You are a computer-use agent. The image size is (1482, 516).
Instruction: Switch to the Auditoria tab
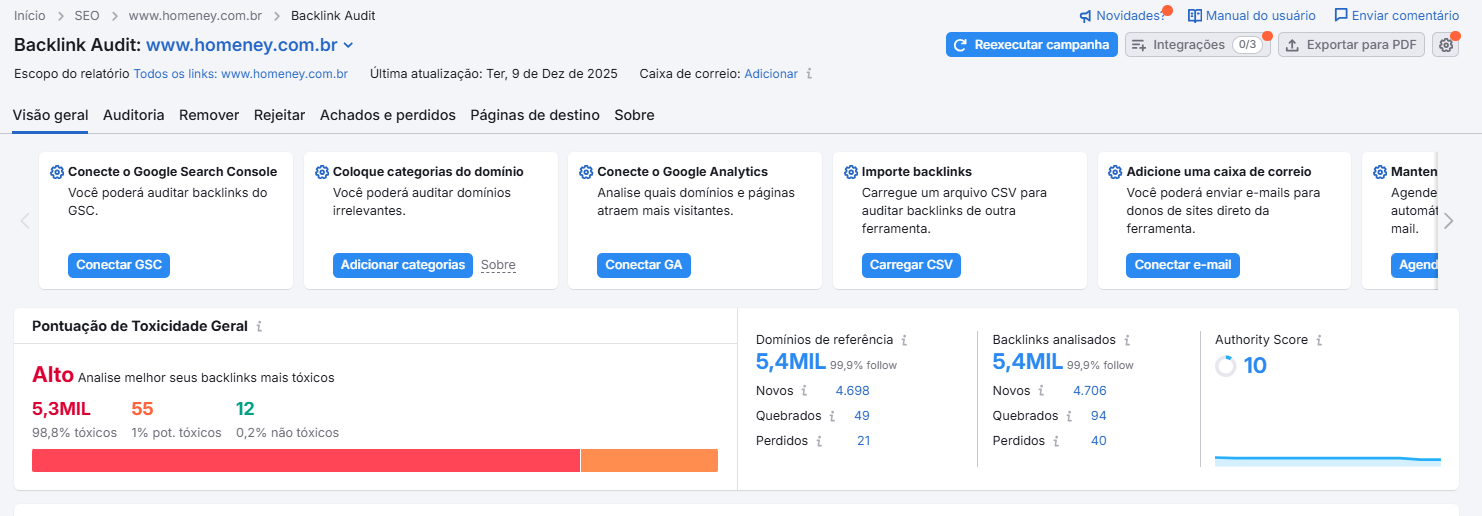click(134, 115)
